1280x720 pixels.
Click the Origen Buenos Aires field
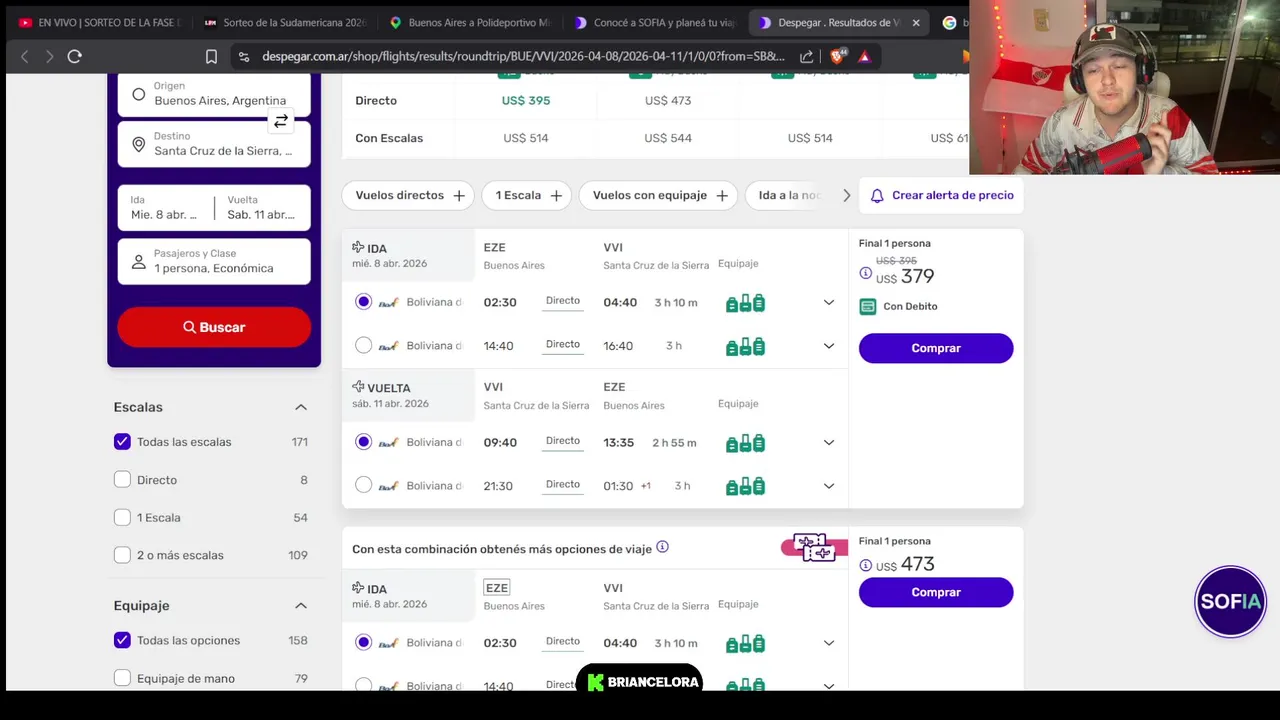point(214,94)
